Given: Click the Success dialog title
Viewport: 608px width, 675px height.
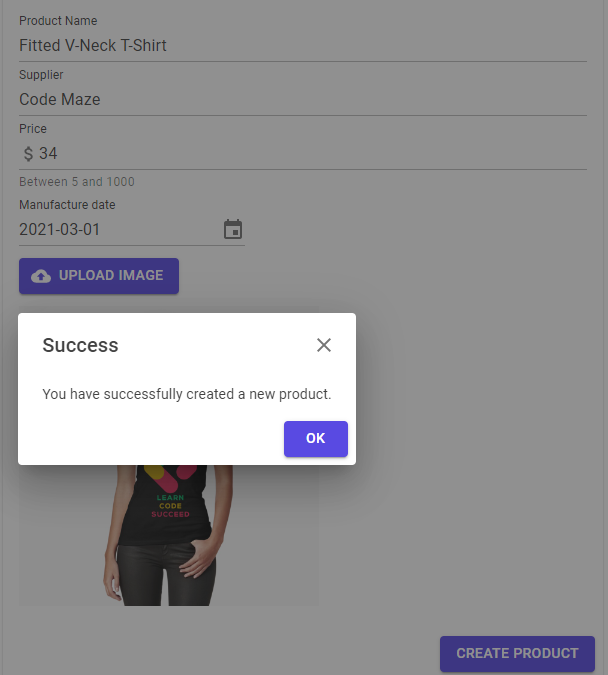Looking at the screenshot, I should click(x=80, y=346).
